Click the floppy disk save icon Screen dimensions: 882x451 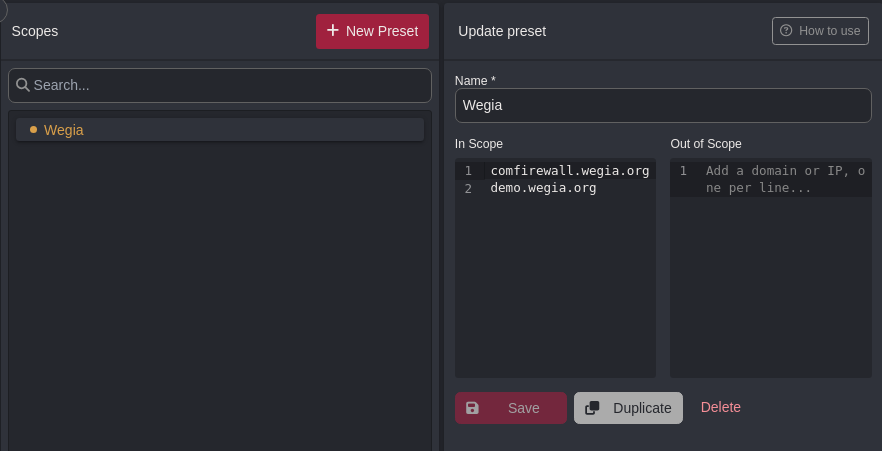click(x=472, y=408)
